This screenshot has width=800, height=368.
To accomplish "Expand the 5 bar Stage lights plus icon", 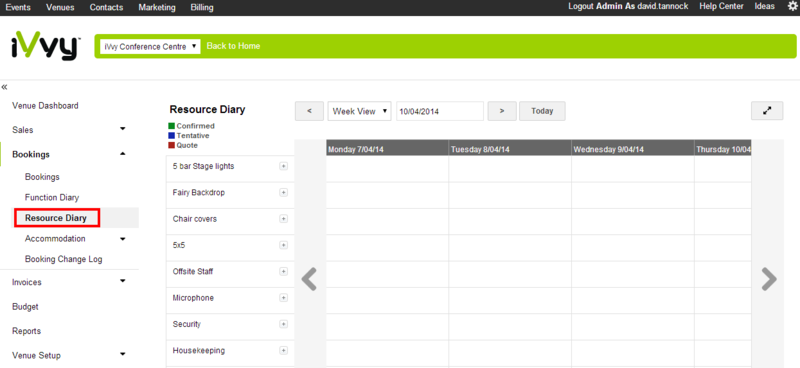I will tap(284, 166).
